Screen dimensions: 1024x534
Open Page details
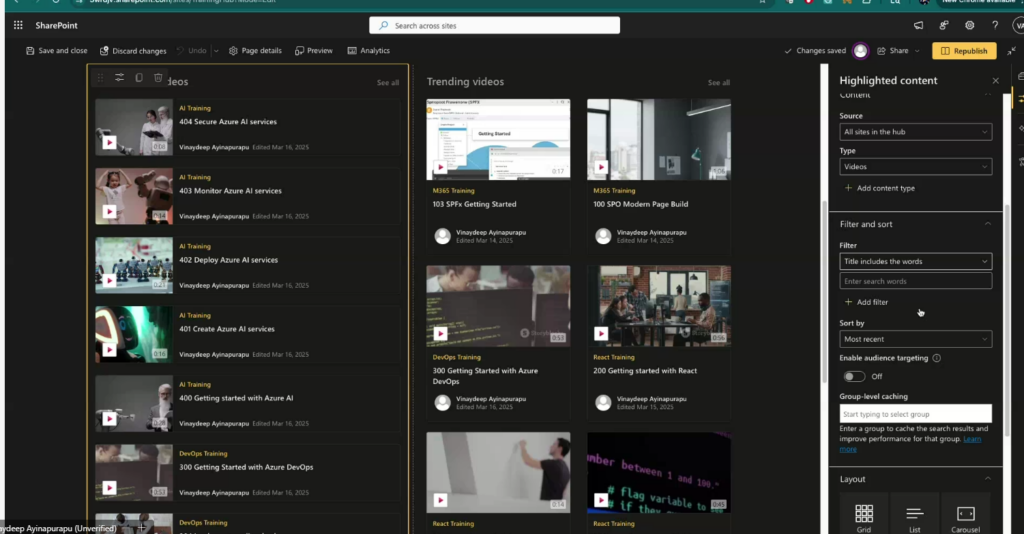pos(255,51)
